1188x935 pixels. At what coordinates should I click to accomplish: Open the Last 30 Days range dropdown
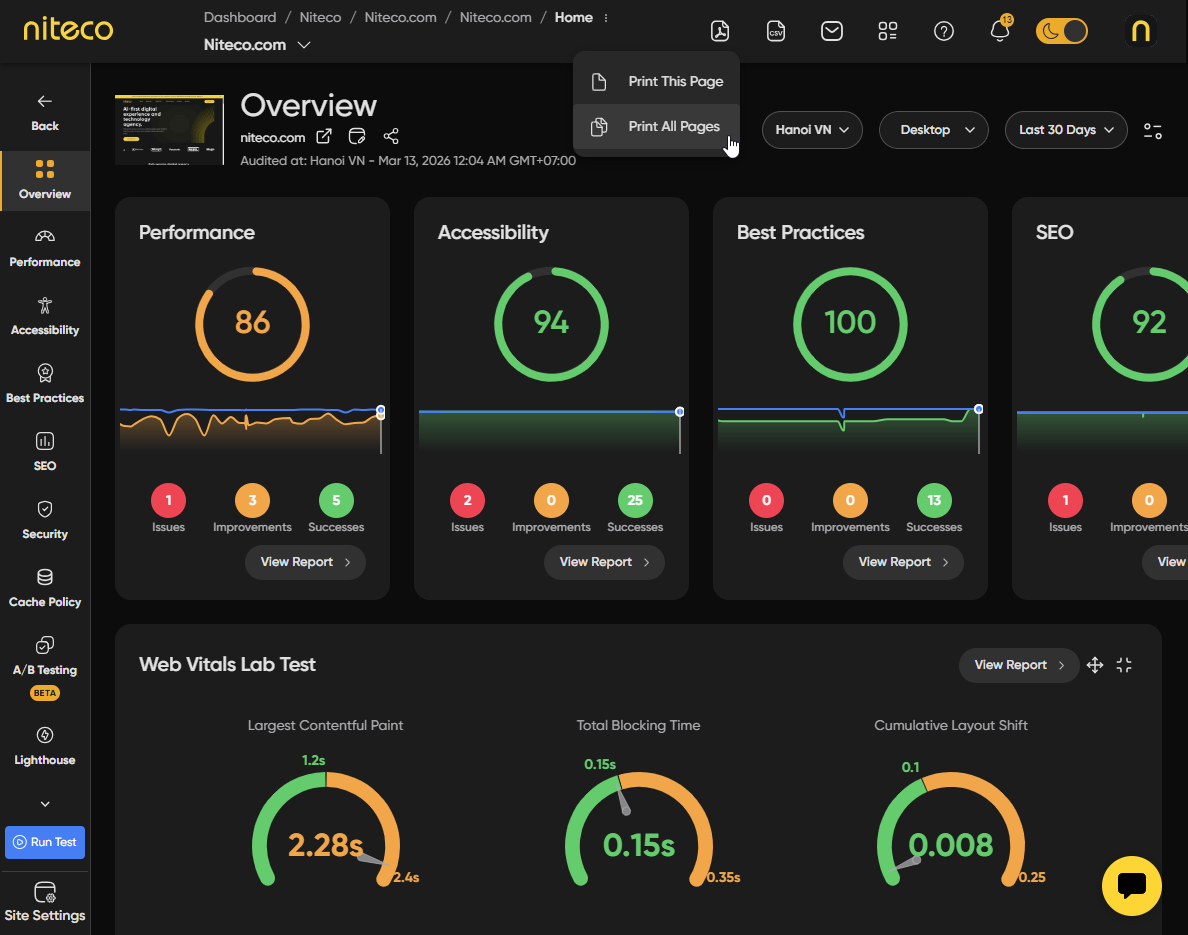(1066, 130)
